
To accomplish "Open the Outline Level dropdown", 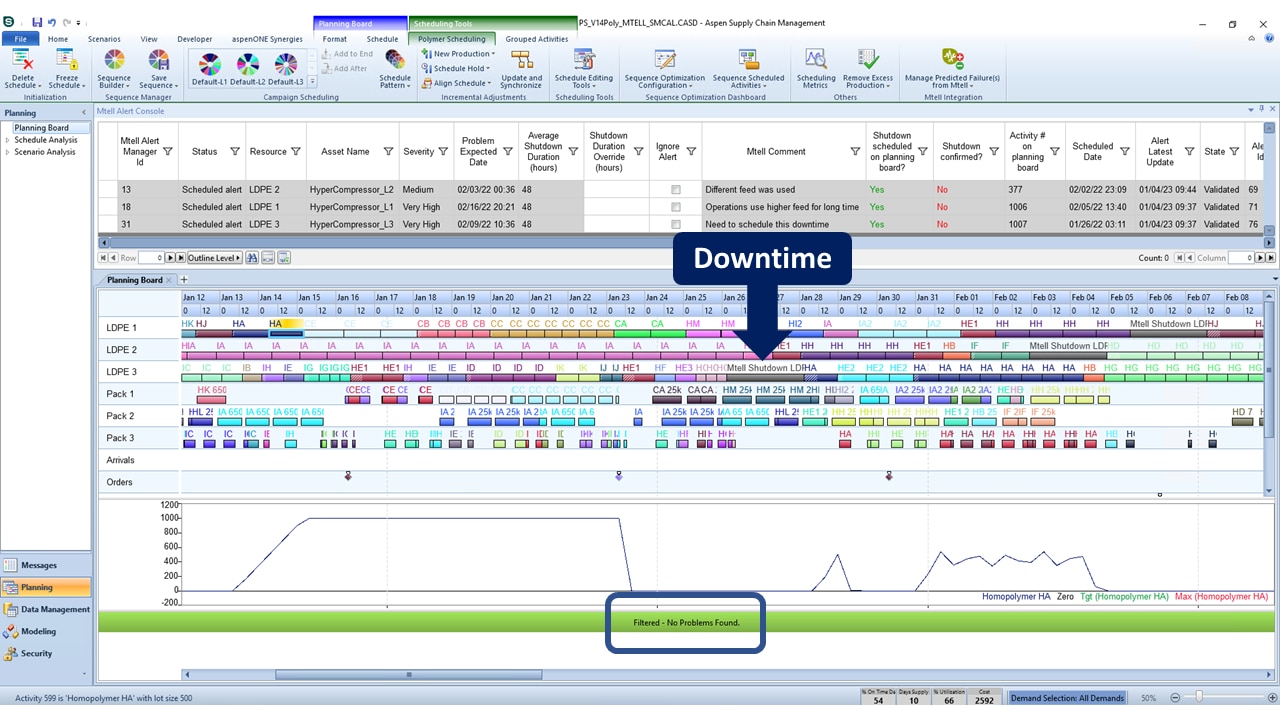I will pyautogui.click(x=214, y=258).
